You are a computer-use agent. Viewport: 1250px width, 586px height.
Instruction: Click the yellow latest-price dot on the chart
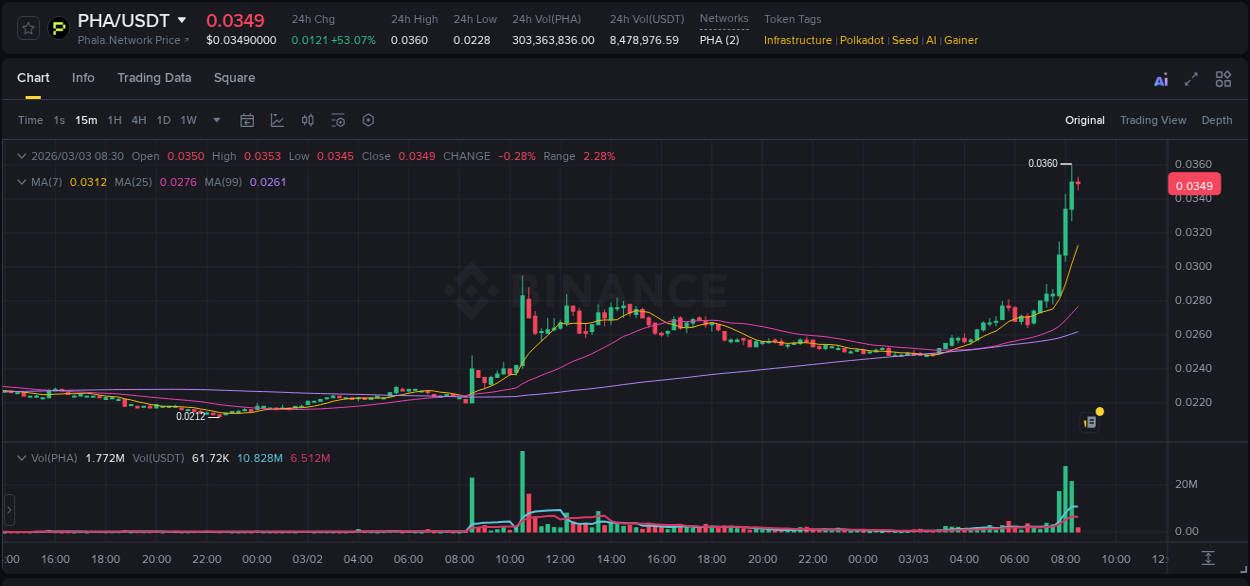[x=1099, y=411]
